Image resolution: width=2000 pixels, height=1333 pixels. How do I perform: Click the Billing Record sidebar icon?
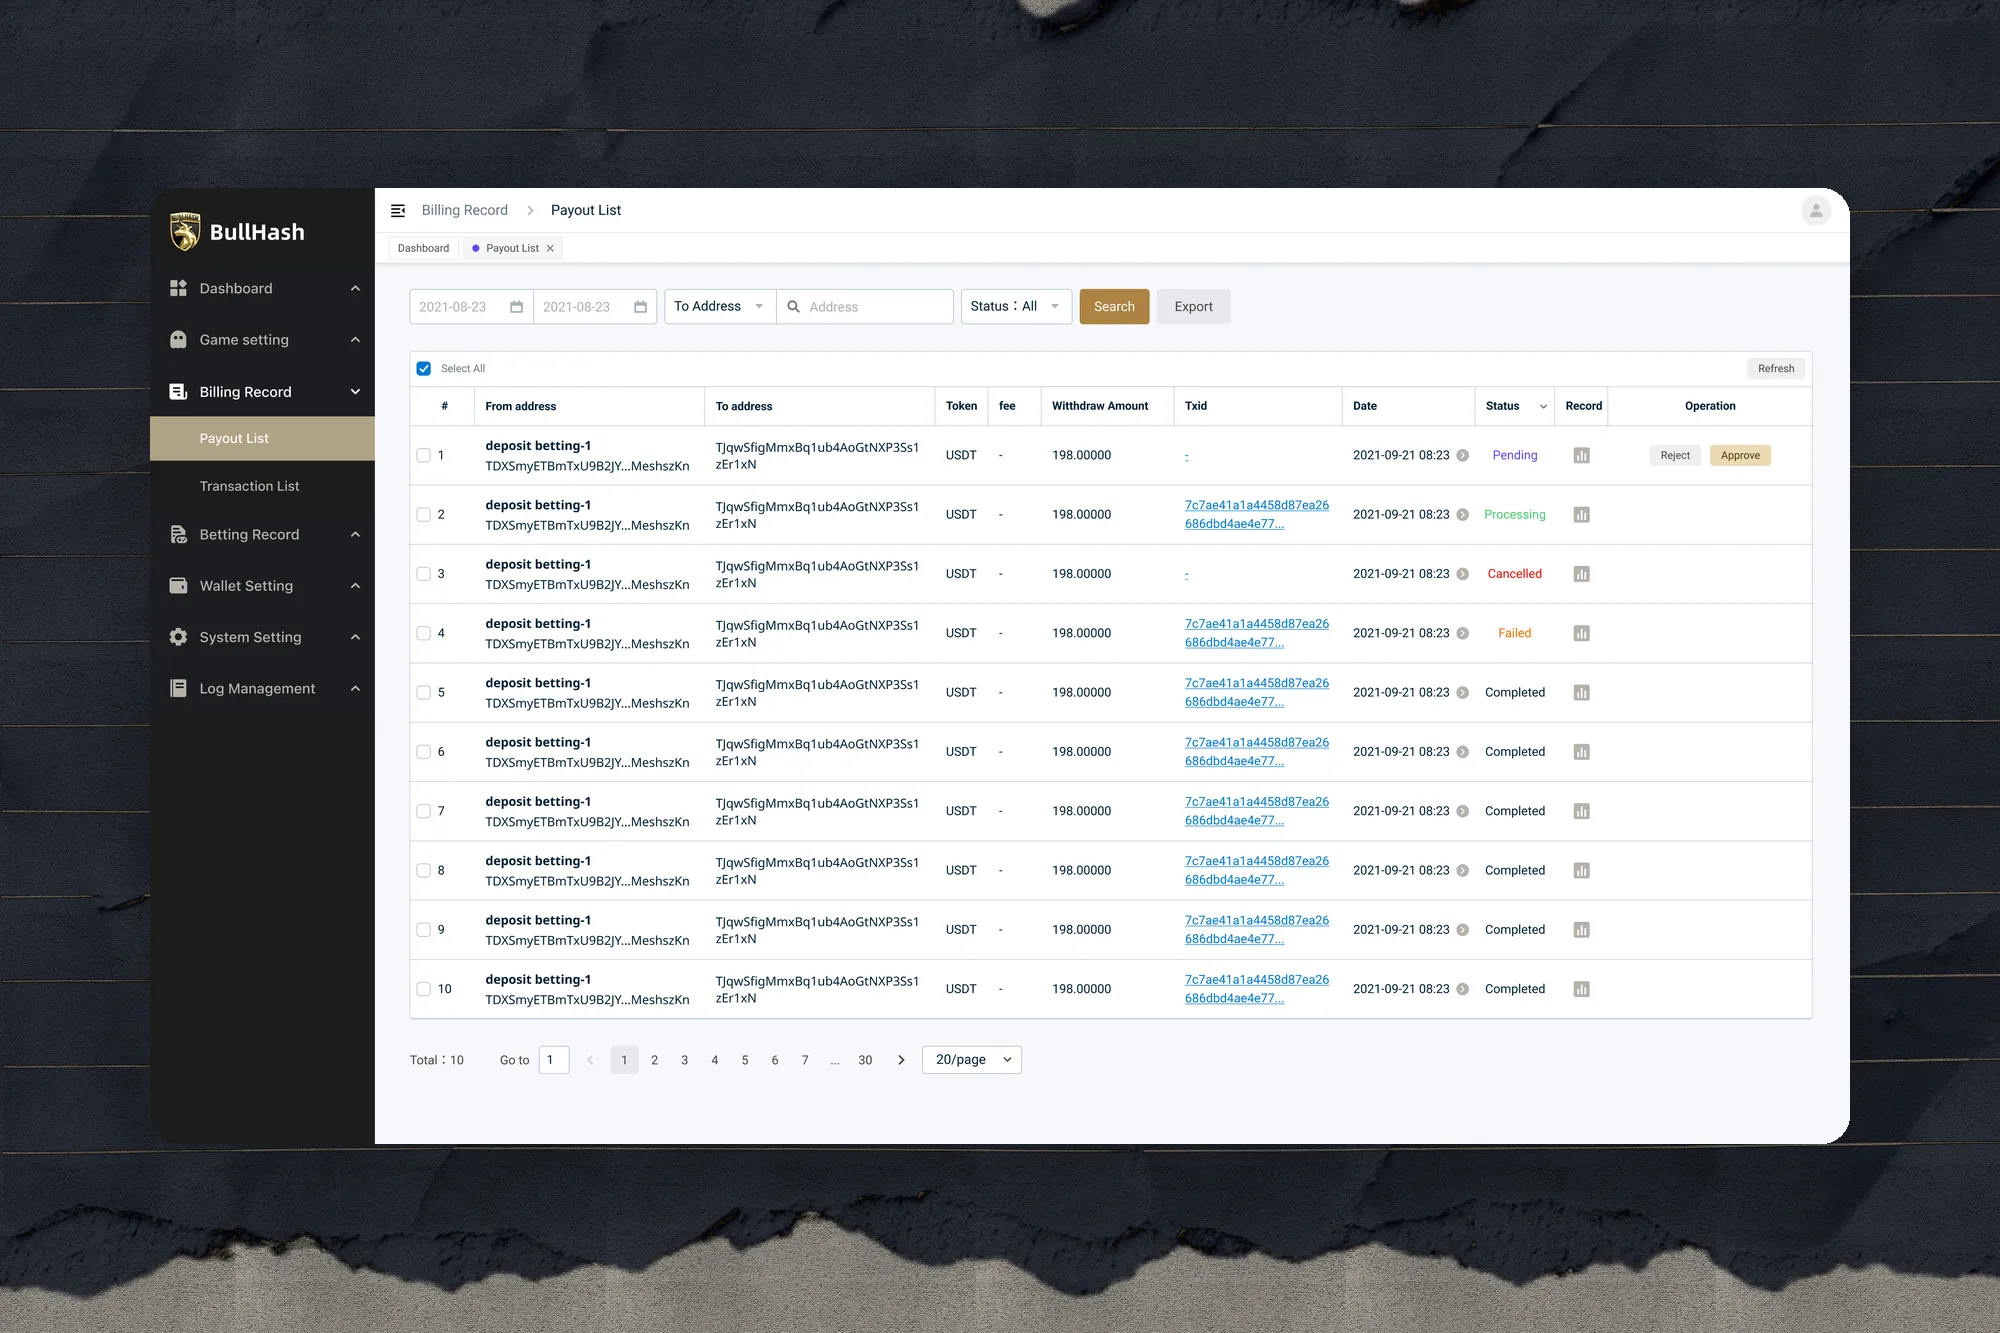pyautogui.click(x=179, y=392)
